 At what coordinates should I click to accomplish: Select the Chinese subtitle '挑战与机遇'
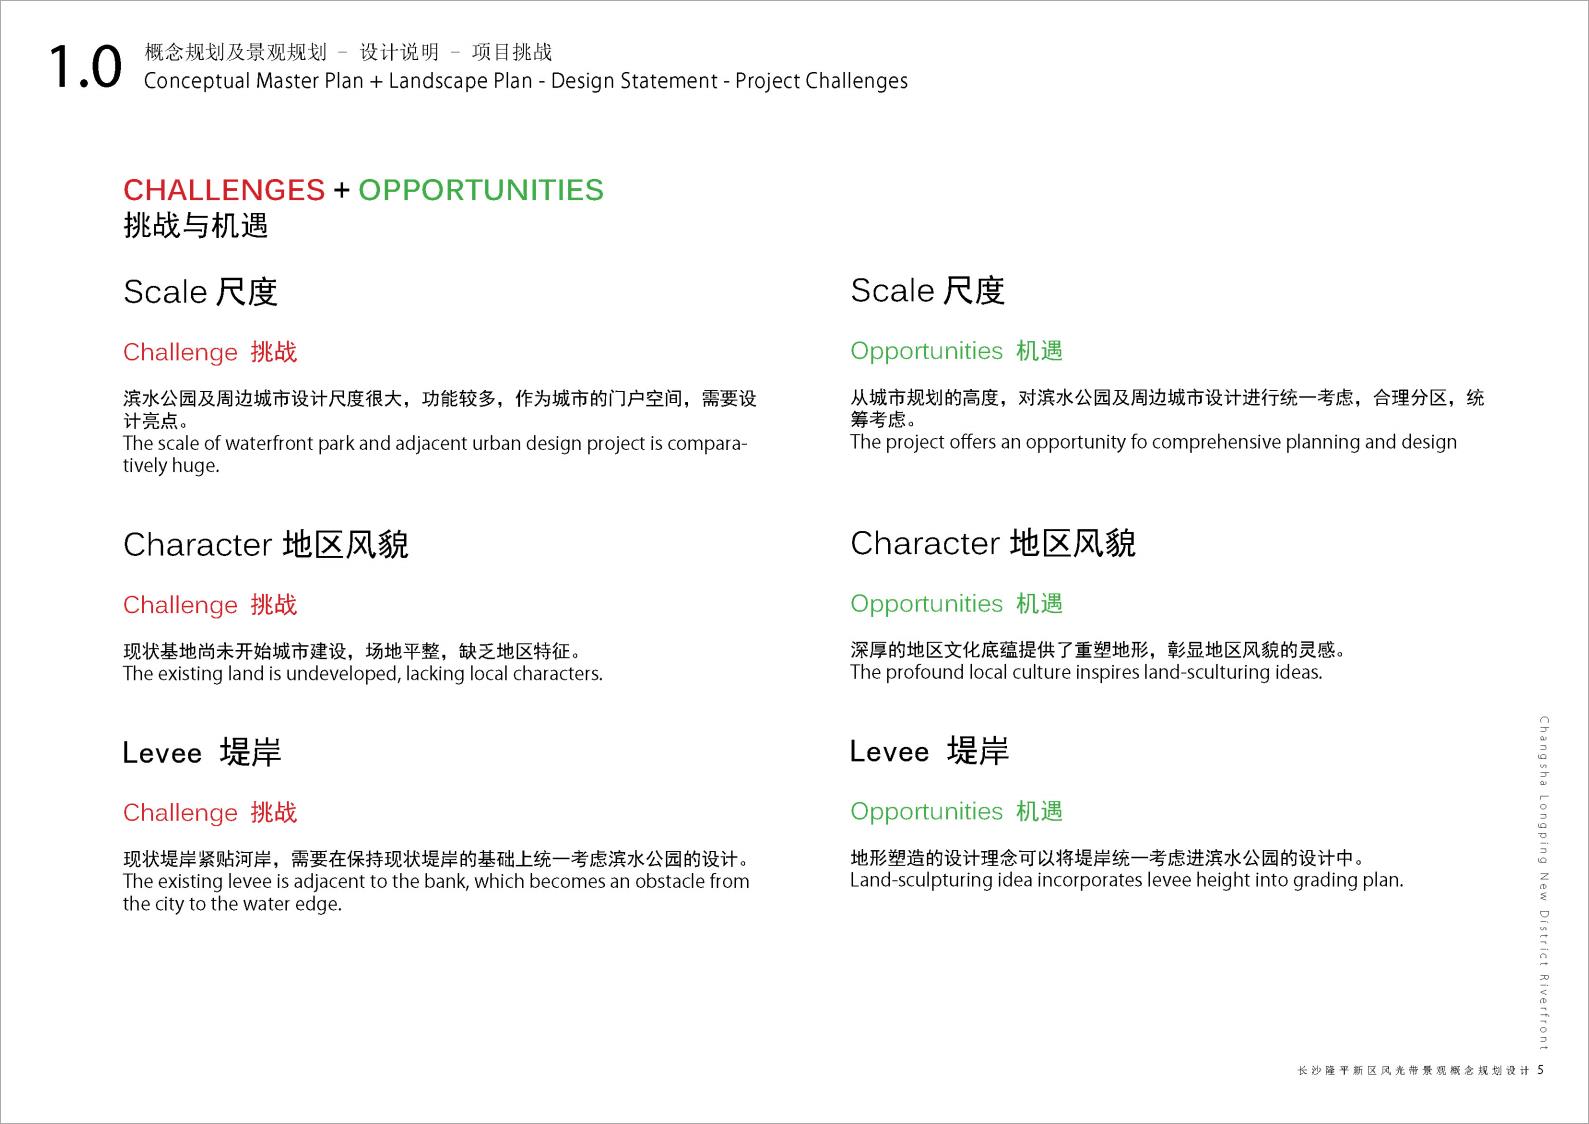(196, 226)
